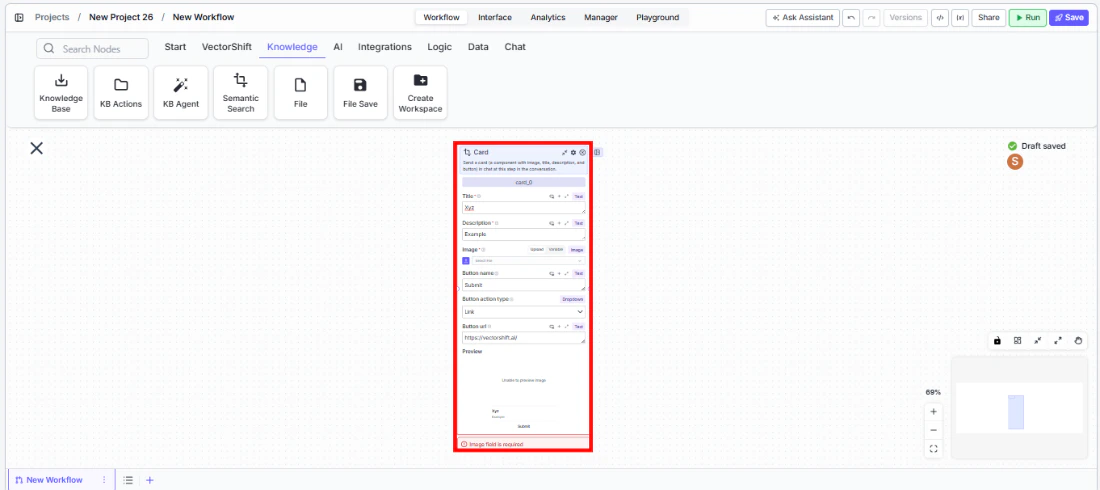
Task: Open the workflow list icon at the bottom
Action: [128, 480]
